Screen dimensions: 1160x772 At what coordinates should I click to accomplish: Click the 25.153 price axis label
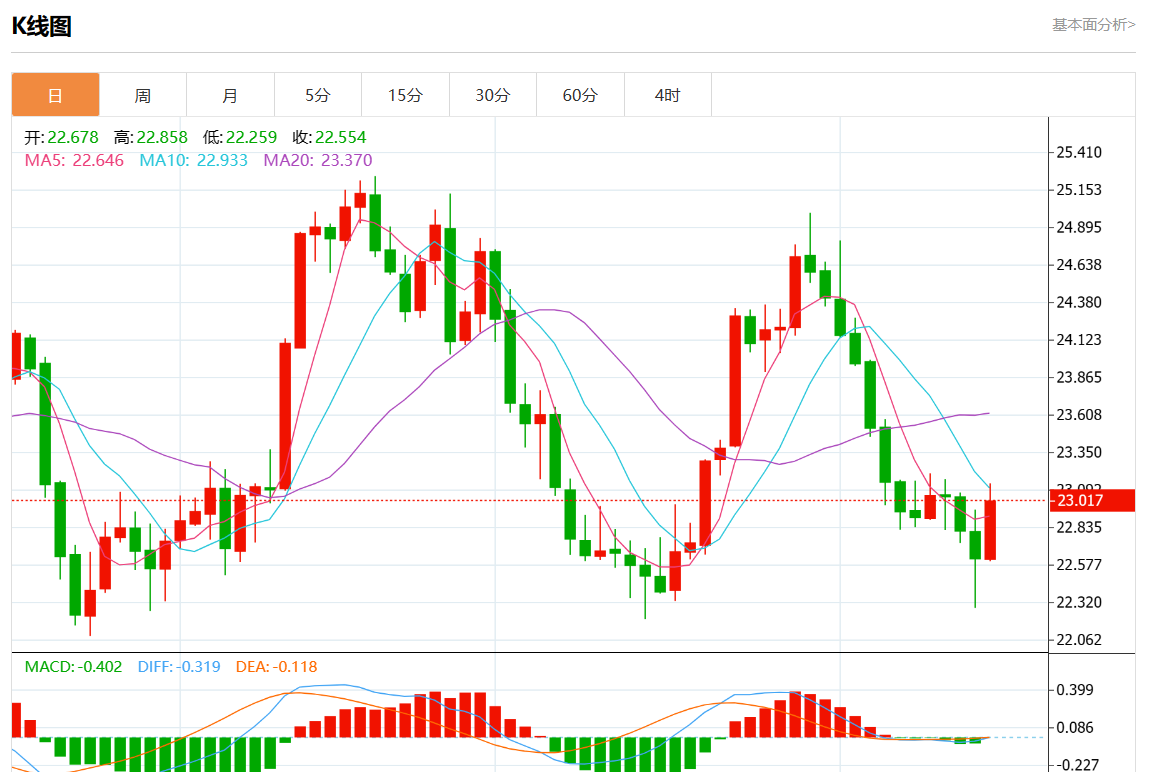coord(1079,190)
